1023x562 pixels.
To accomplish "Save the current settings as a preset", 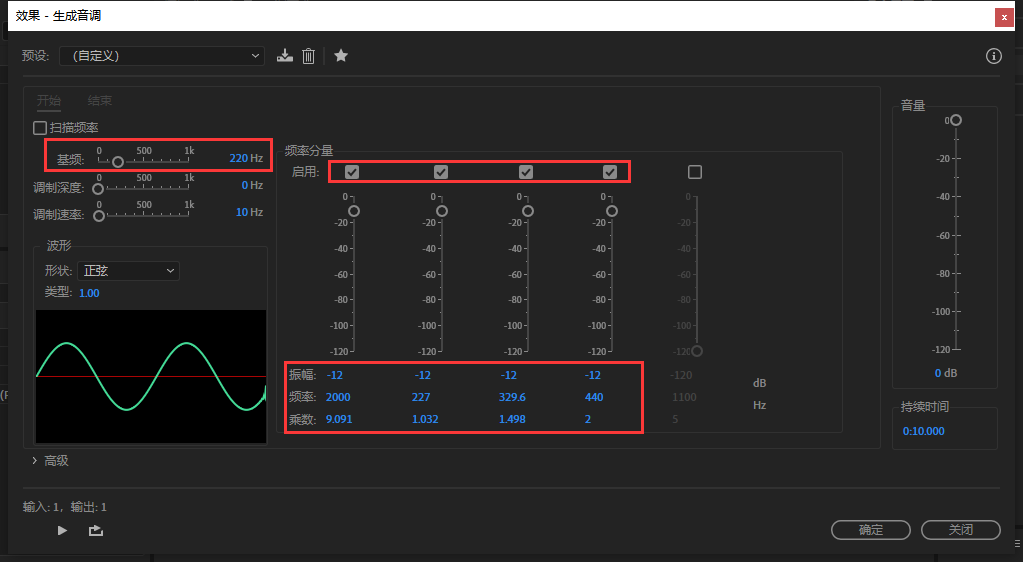I will 284,56.
